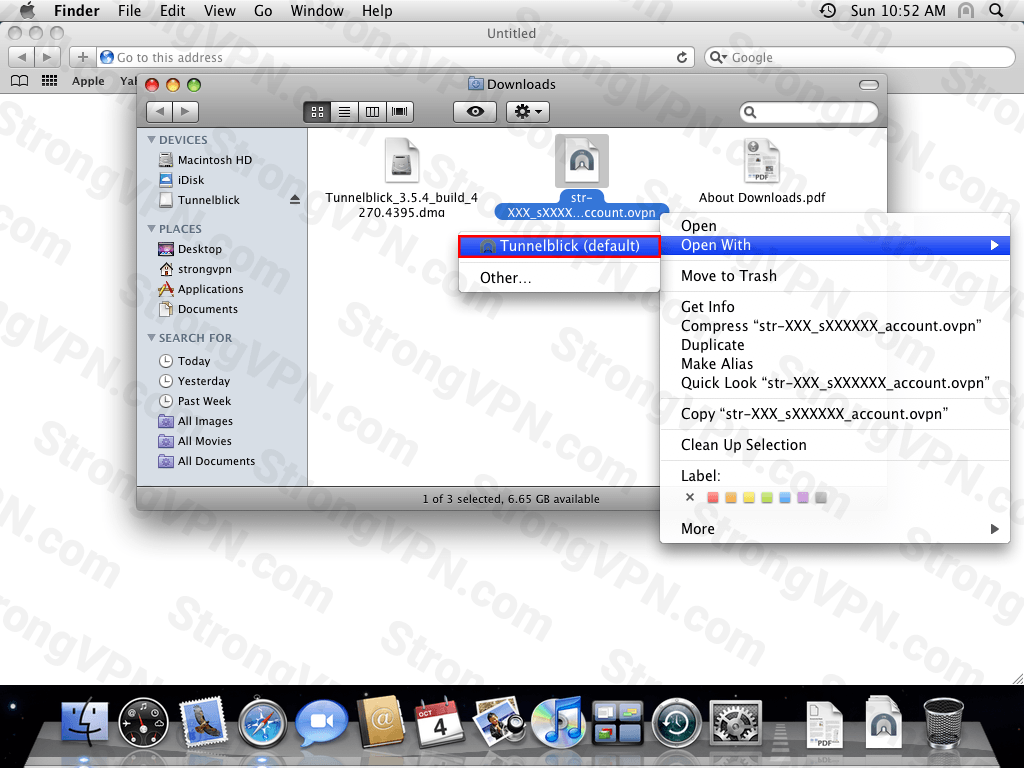Apply the purple label color

(803, 498)
